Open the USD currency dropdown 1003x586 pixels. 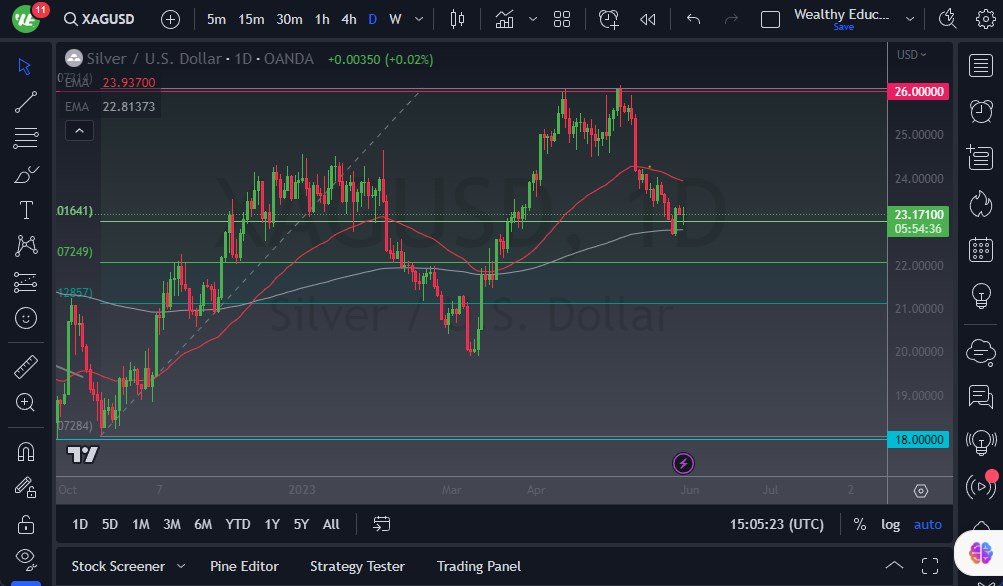pyautogui.click(x=911, y=55)
